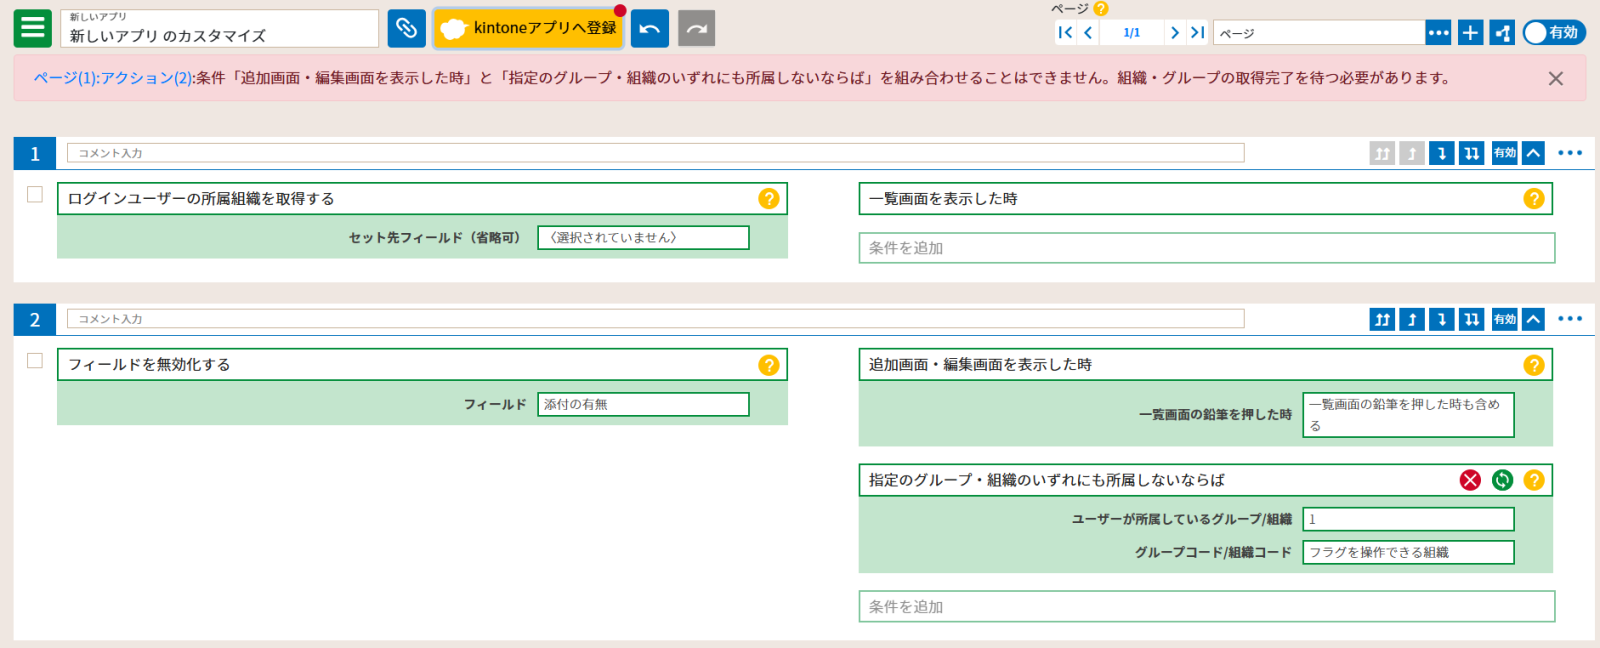Move action 2 up one position
Screen dimensions: 1600x648
click(1412, 319)
